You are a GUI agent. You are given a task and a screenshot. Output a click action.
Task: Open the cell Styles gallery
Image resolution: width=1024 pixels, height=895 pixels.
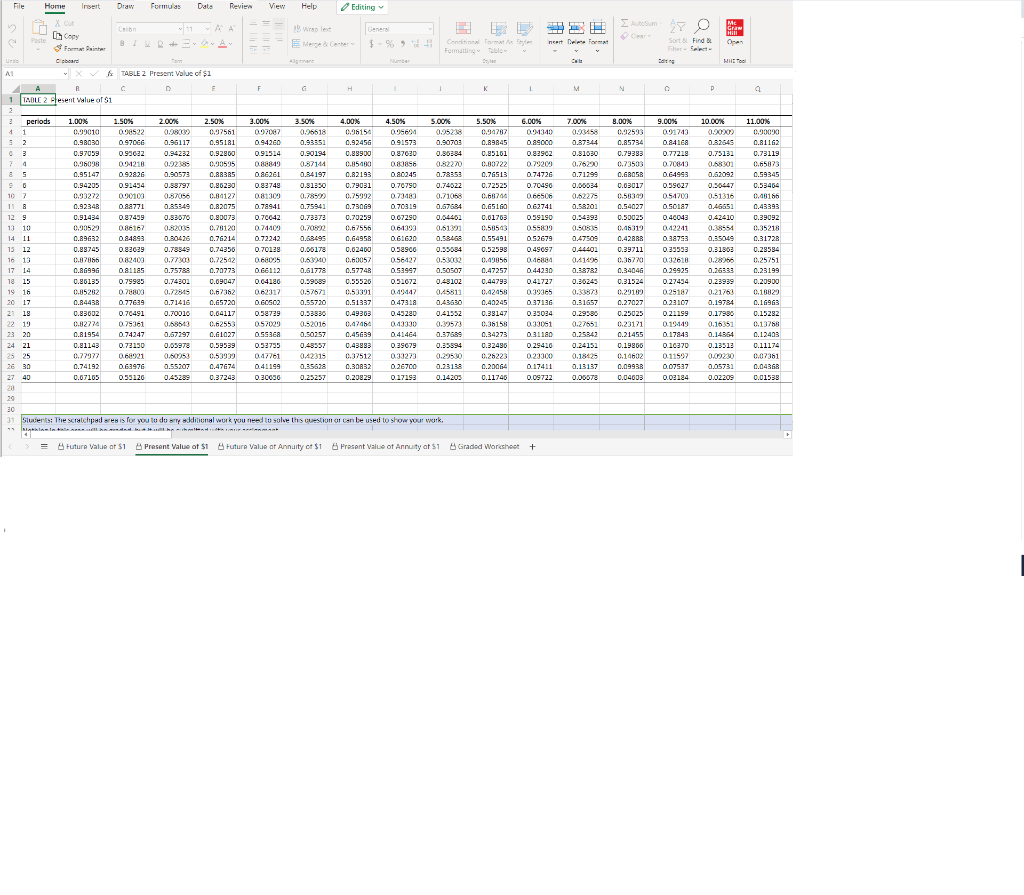pos(524,37)
